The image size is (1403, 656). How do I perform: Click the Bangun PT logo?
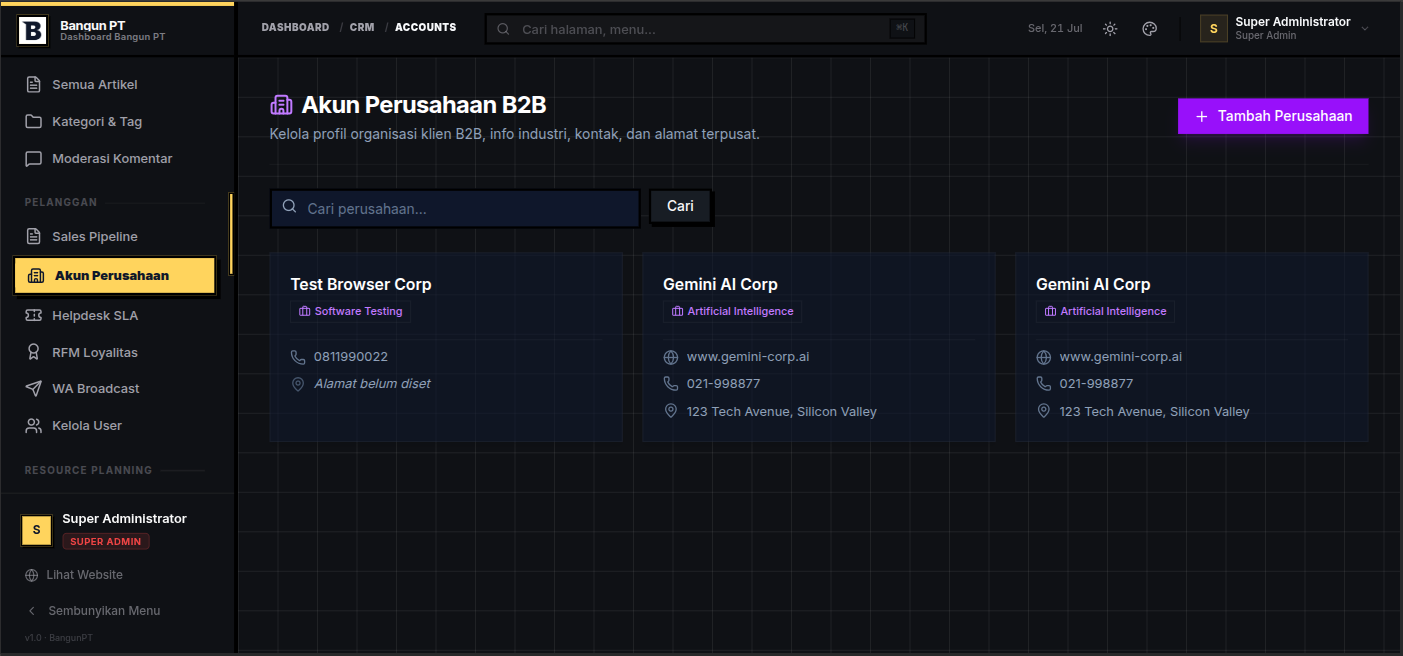pos(33,30)
